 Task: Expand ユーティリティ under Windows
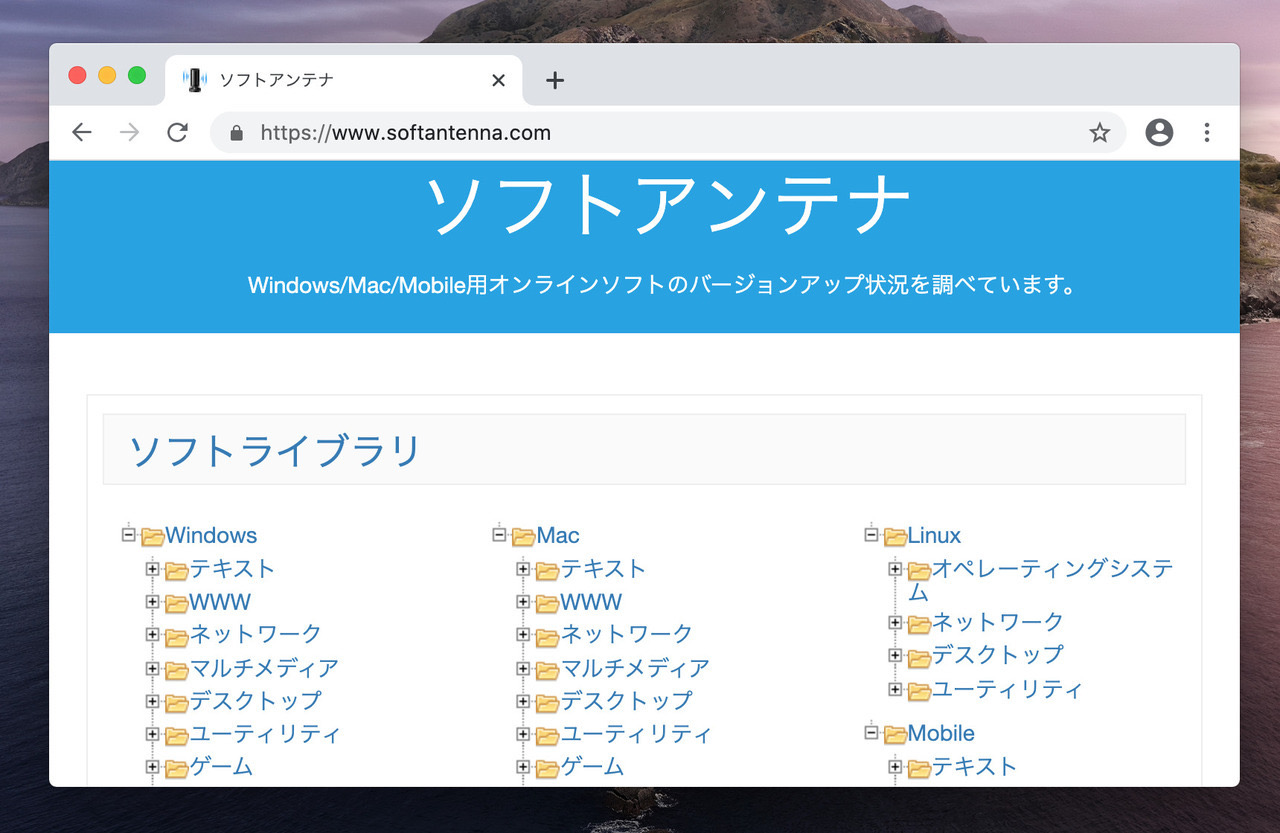tap(152, 734)
